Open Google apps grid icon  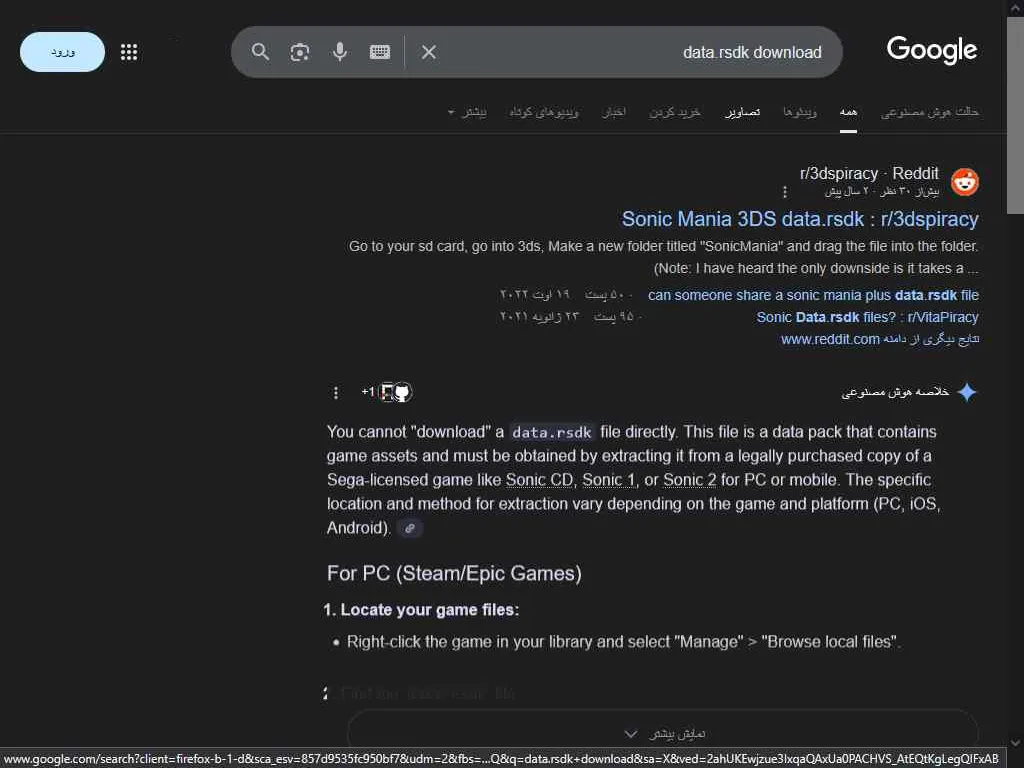[129, 52]
